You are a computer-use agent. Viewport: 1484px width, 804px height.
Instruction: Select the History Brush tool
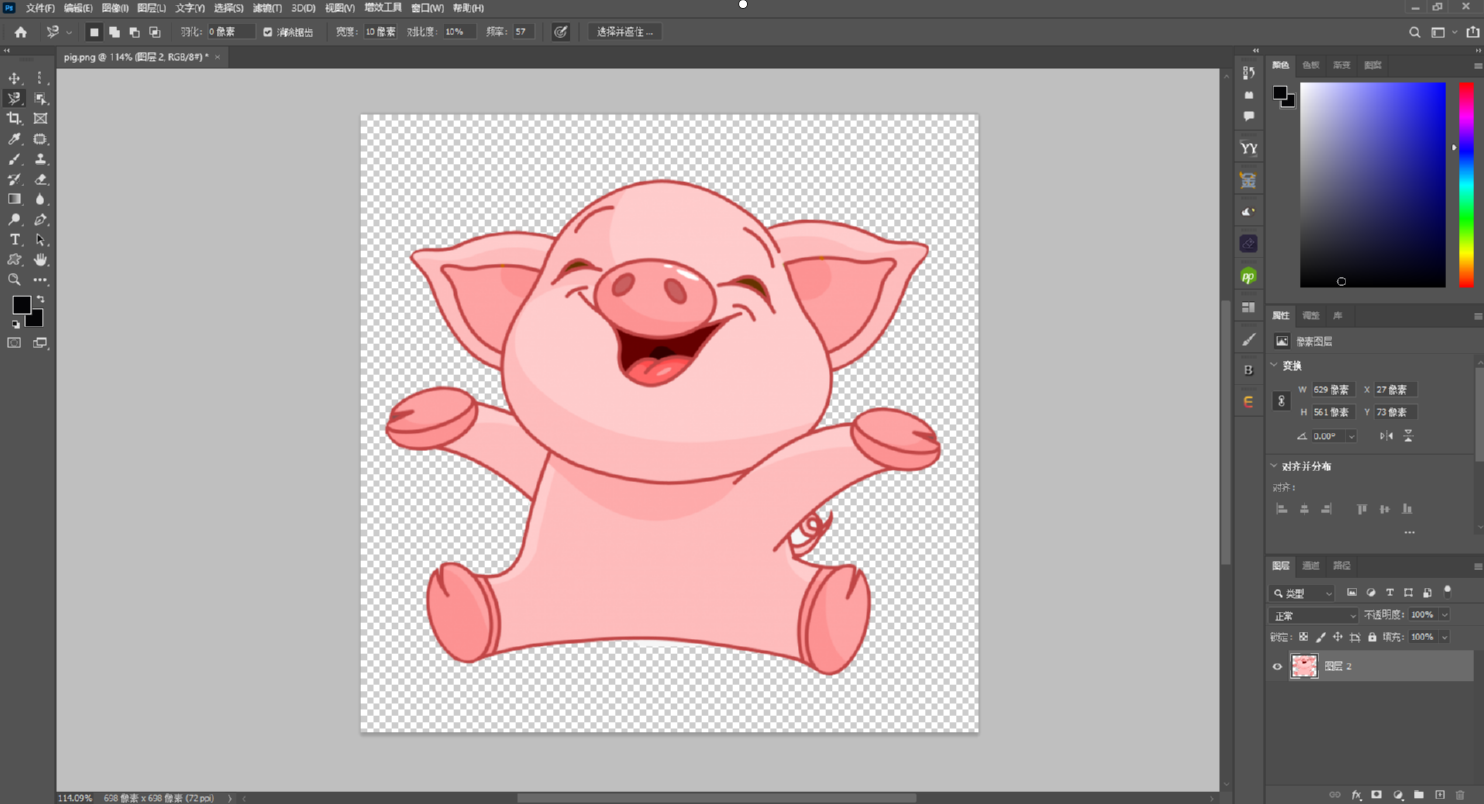[x=14, y=179]
